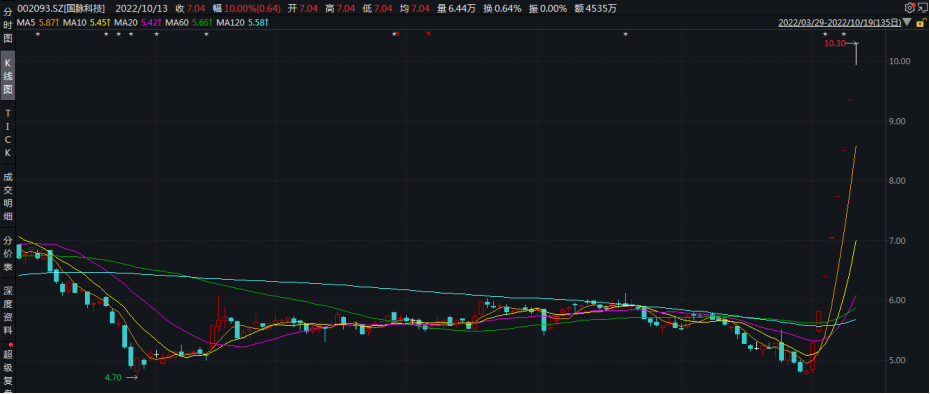This screenshot has width=930, height=394.
Task: Open the 深度资料 sidebar item
Action: (8, 311)
